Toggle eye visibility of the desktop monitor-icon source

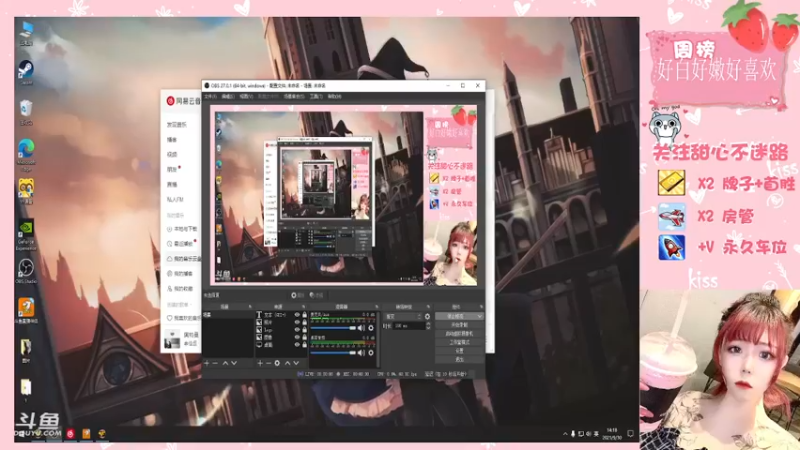click(x=297, y=345)
